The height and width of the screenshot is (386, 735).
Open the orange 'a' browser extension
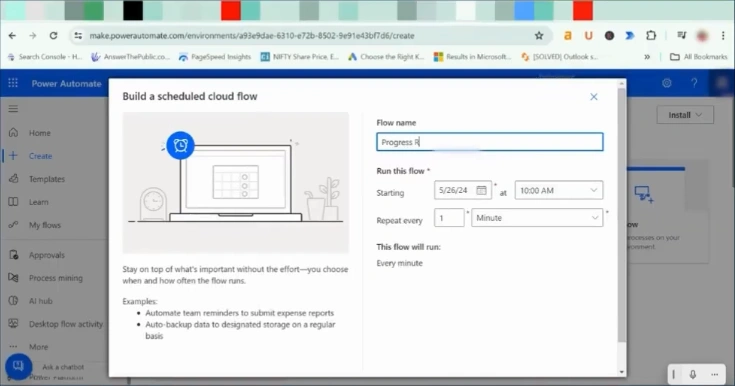[x=568, y=36]
